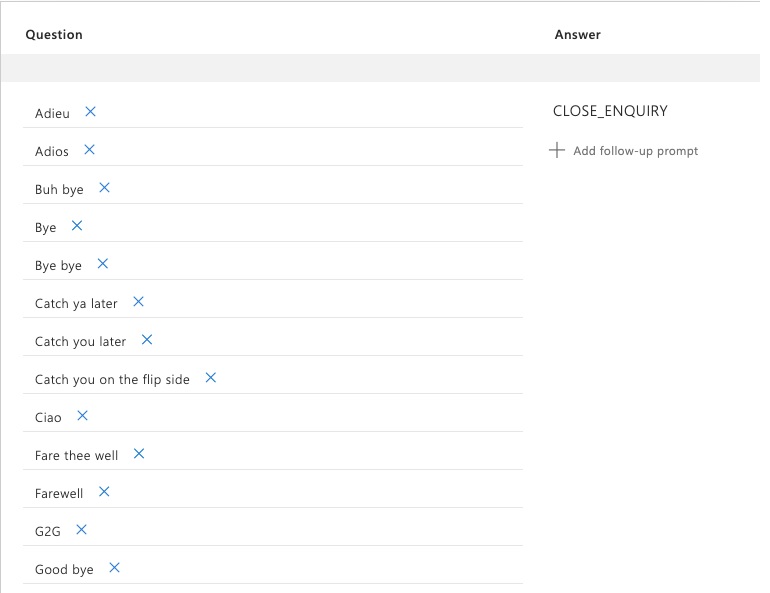The height and width of the screenshot is (593, 770).
Task: Delete the 'Bye' question entry
Action: [x=76, y=226]
